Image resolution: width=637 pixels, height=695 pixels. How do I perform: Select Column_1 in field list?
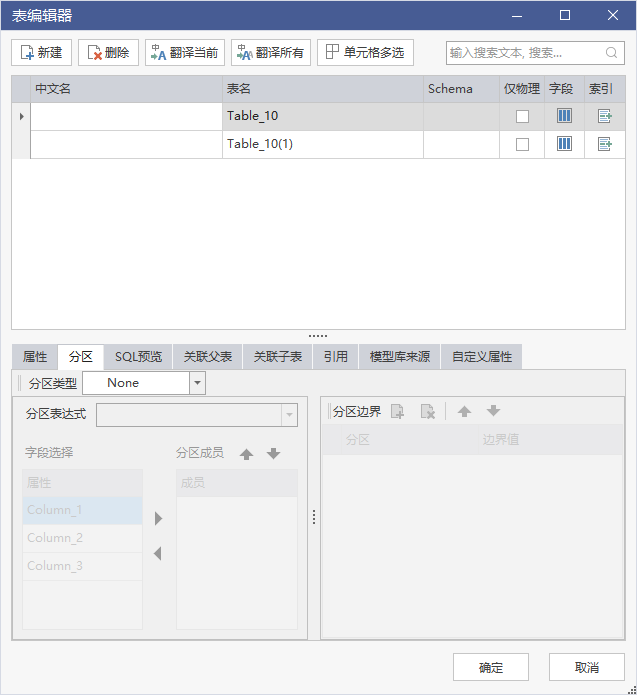coord(82,511)
